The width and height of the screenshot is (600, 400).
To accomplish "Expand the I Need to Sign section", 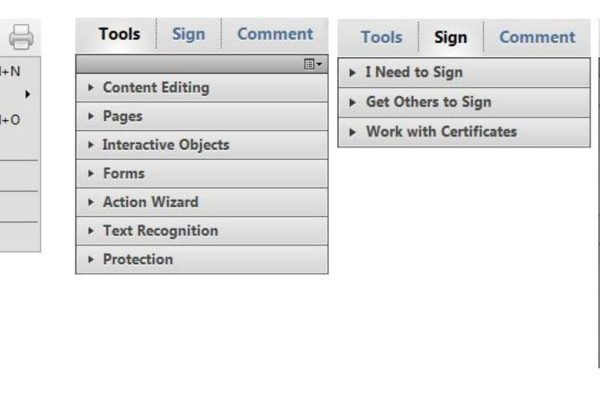I will [x=413, y=73].
